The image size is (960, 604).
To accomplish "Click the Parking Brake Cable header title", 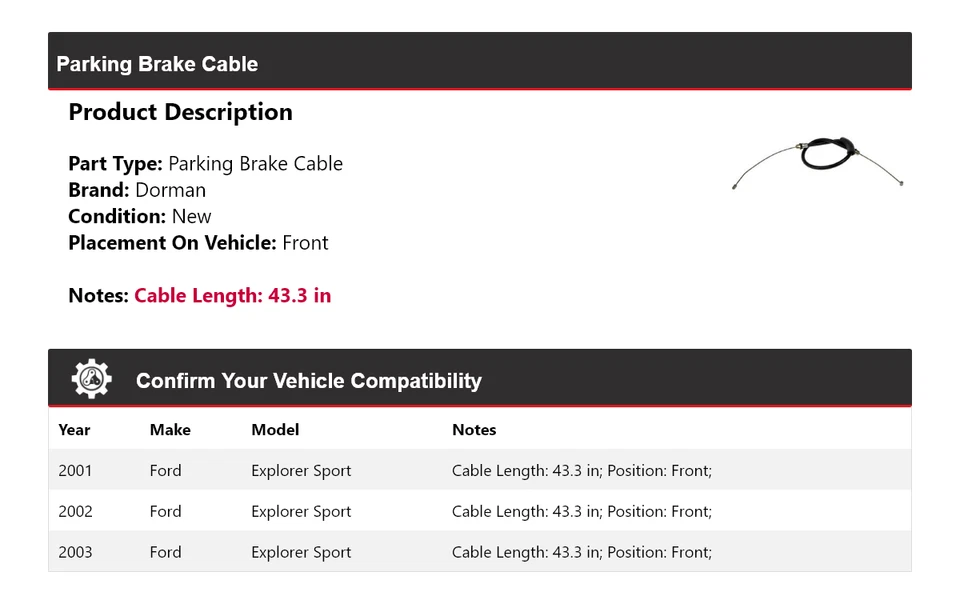I will click(x=157, y=64).
